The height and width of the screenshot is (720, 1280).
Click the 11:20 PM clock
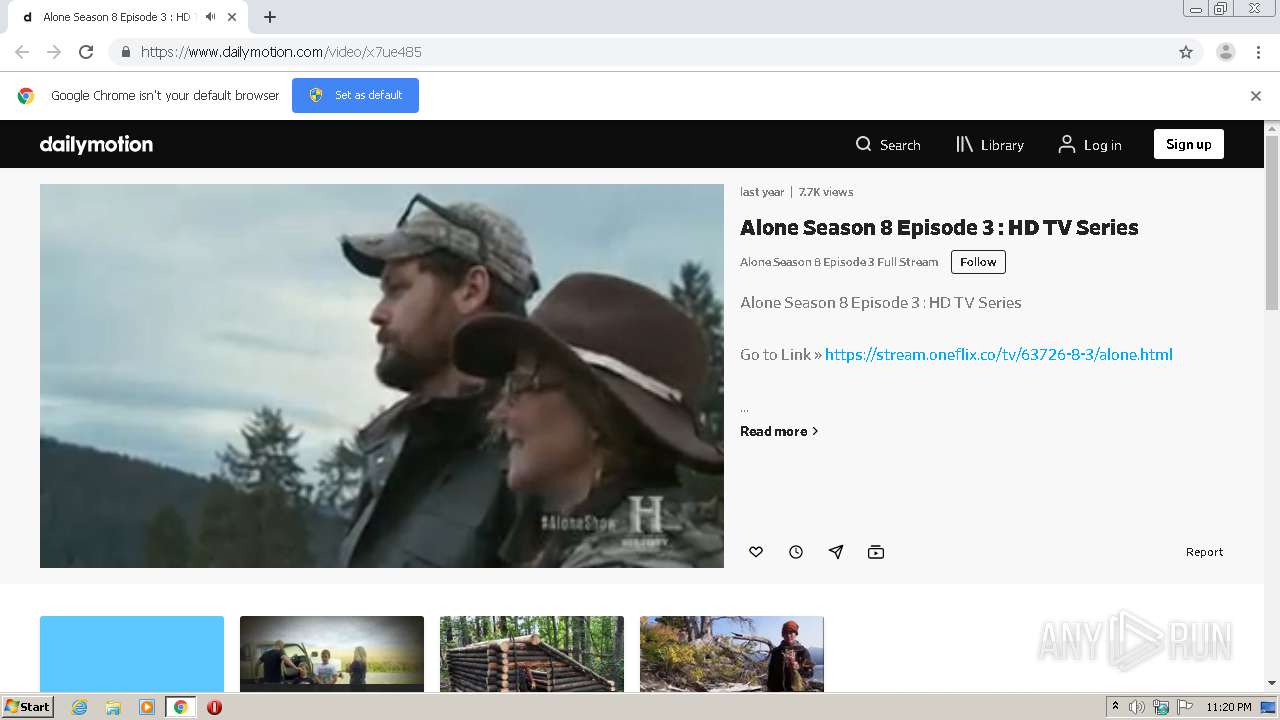[1229, 707]
